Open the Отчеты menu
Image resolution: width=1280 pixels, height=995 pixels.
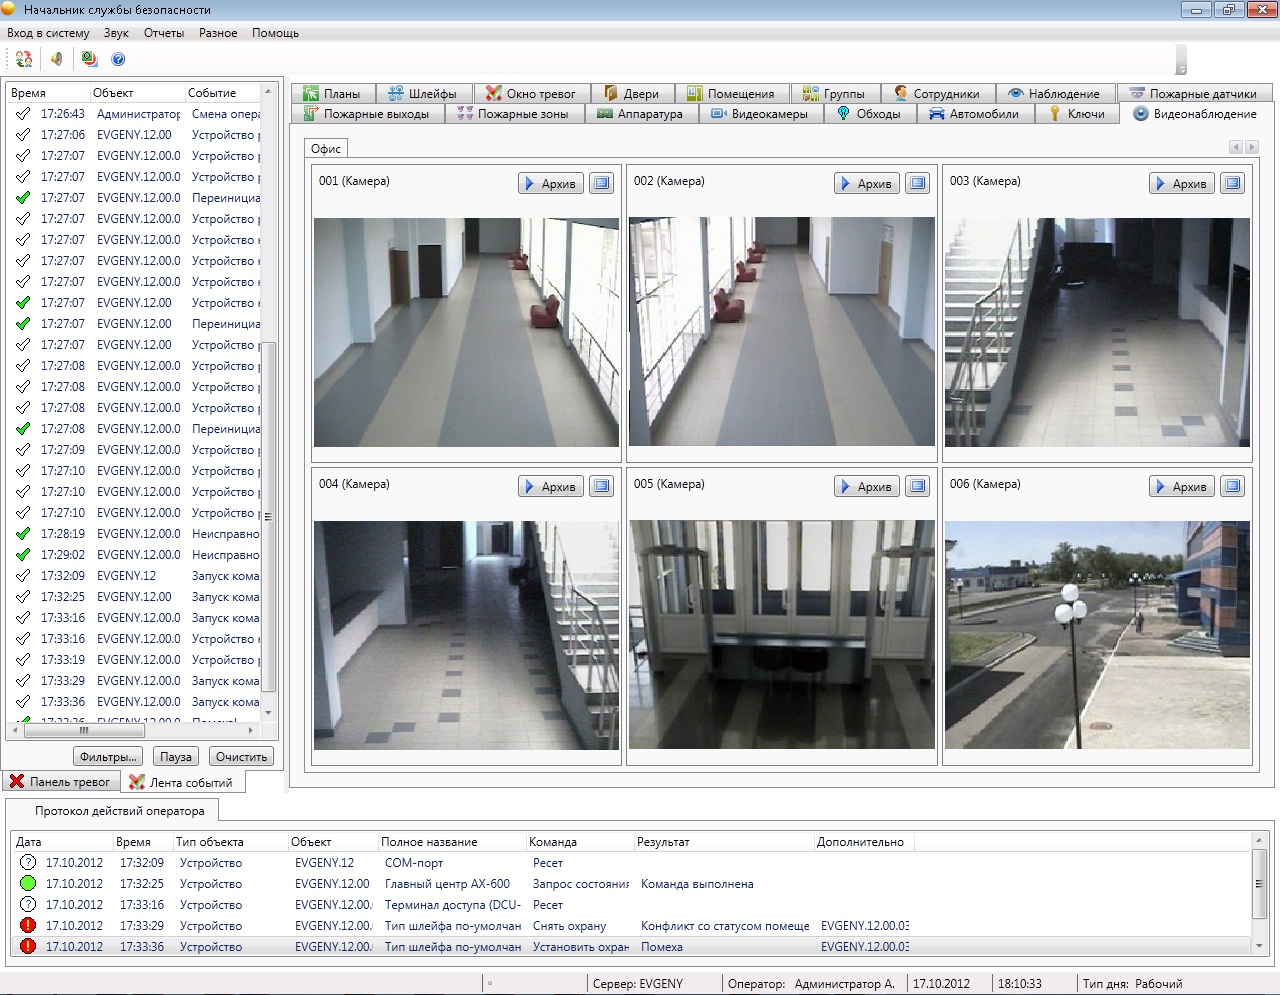tap(164, 33)
